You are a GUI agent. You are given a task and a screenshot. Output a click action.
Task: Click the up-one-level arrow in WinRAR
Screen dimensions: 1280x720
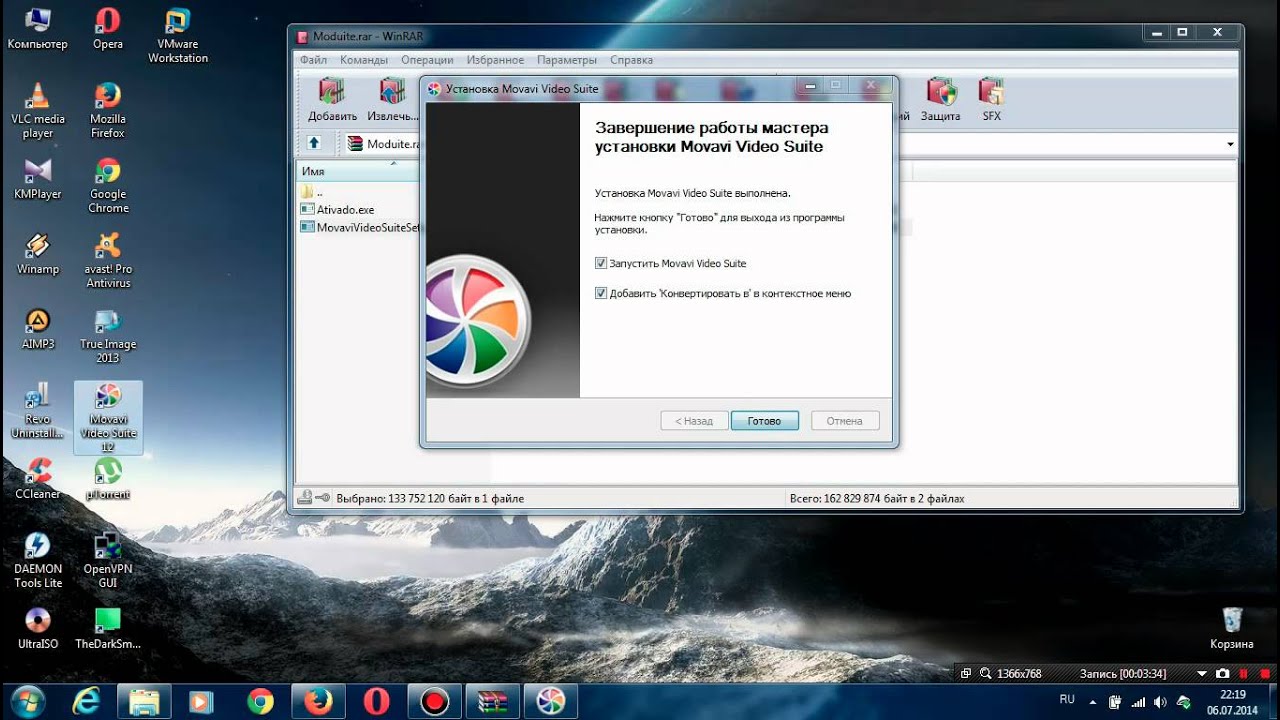[314, 143]
